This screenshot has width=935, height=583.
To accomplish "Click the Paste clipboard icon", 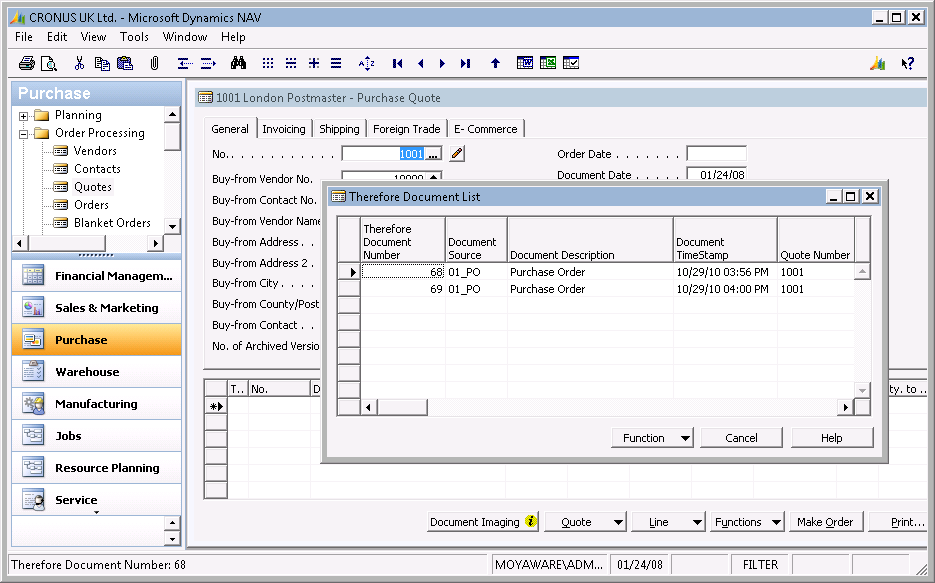I will (125, 63).
